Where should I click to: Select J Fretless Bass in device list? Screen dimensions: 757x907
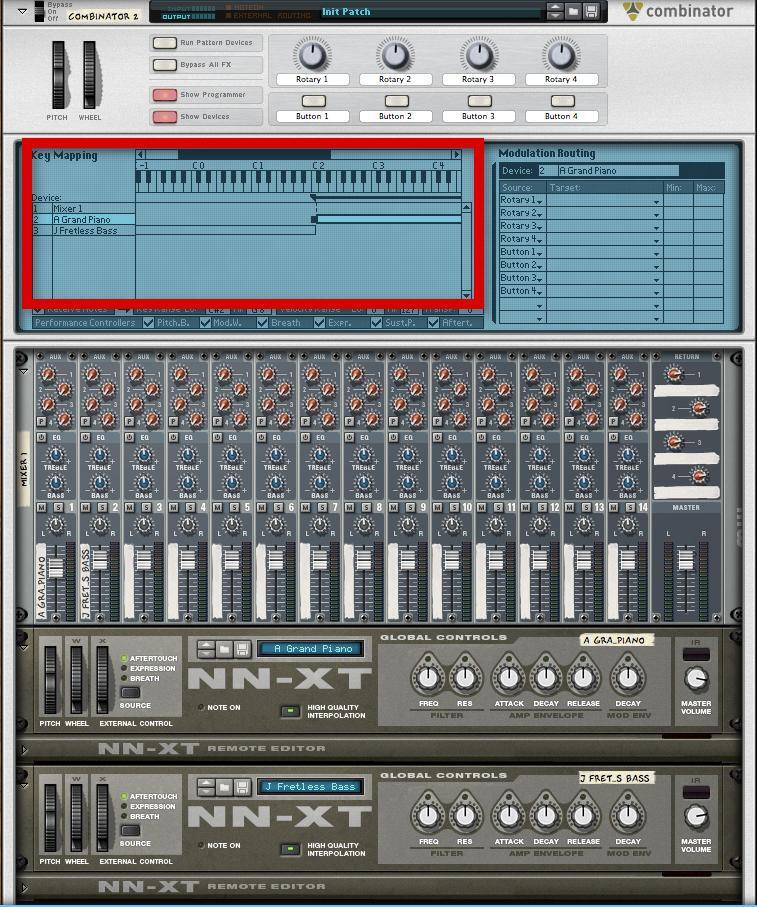pos(83,230)
